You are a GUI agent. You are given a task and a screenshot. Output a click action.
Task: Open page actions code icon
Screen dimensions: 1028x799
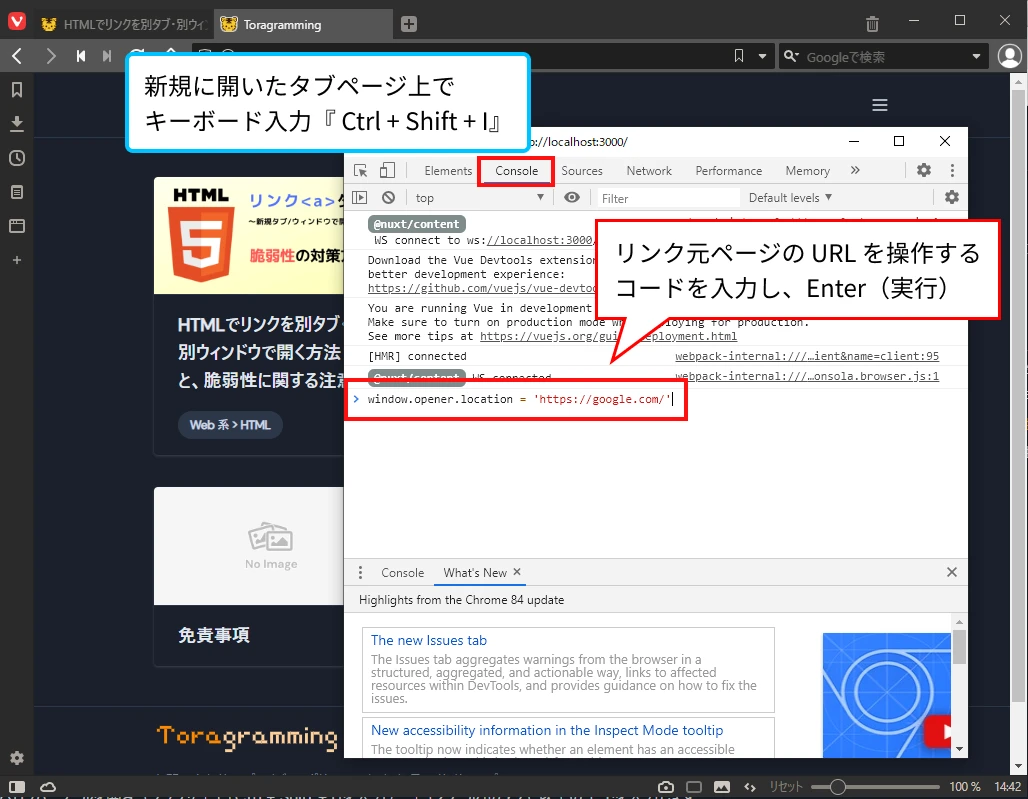tap(750, 787)
